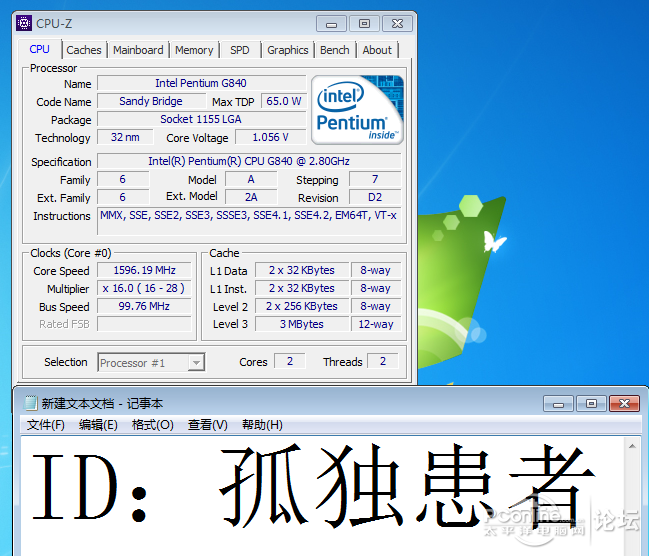Minimize the CPU-Z window
The image size is (649, 556).
pos(331,24)
